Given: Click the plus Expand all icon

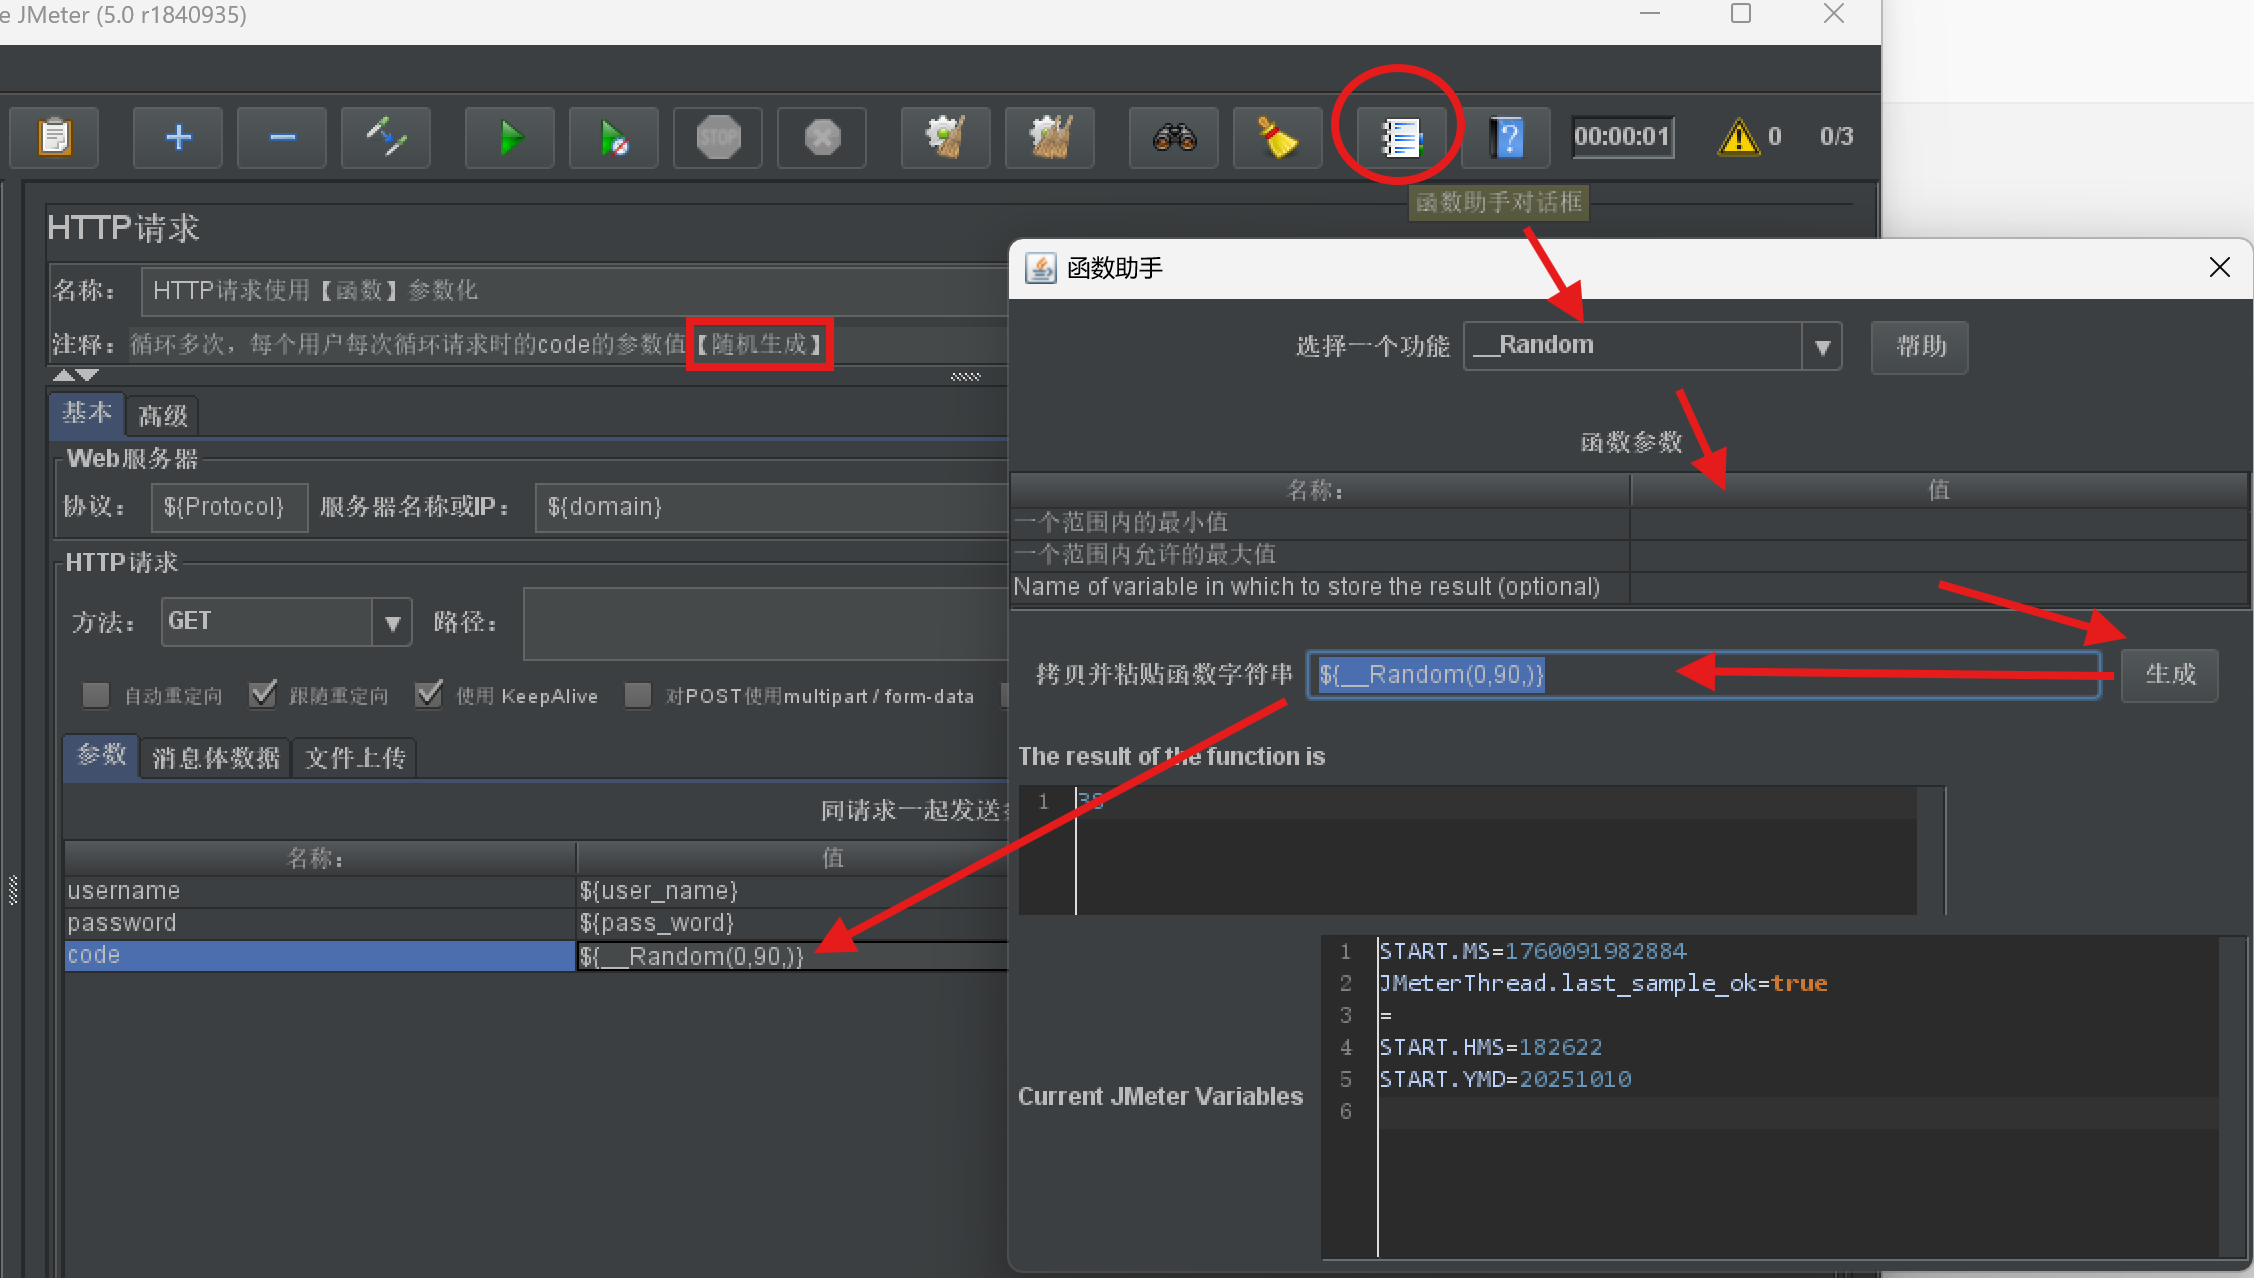Looking at the screenshot, I should [x=178, y=137].
